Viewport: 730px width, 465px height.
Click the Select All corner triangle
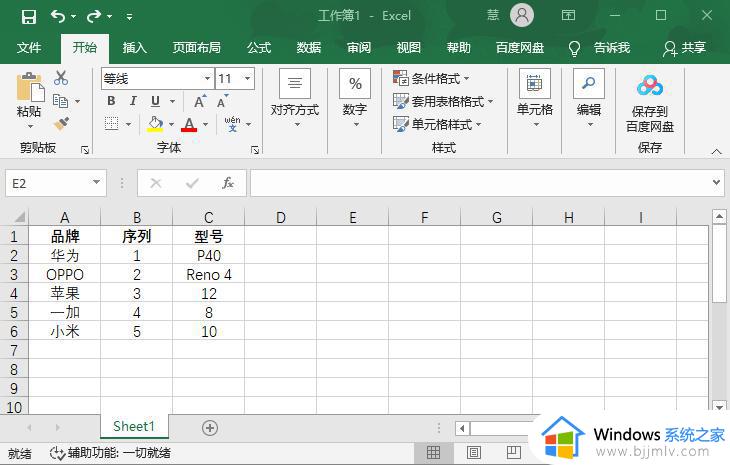(20, 217)
